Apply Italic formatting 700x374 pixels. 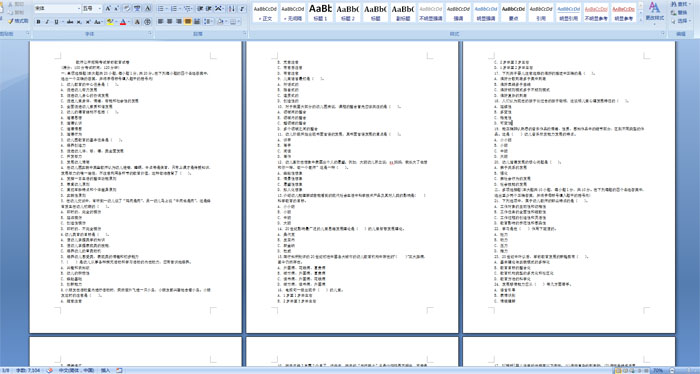(47, 22)
